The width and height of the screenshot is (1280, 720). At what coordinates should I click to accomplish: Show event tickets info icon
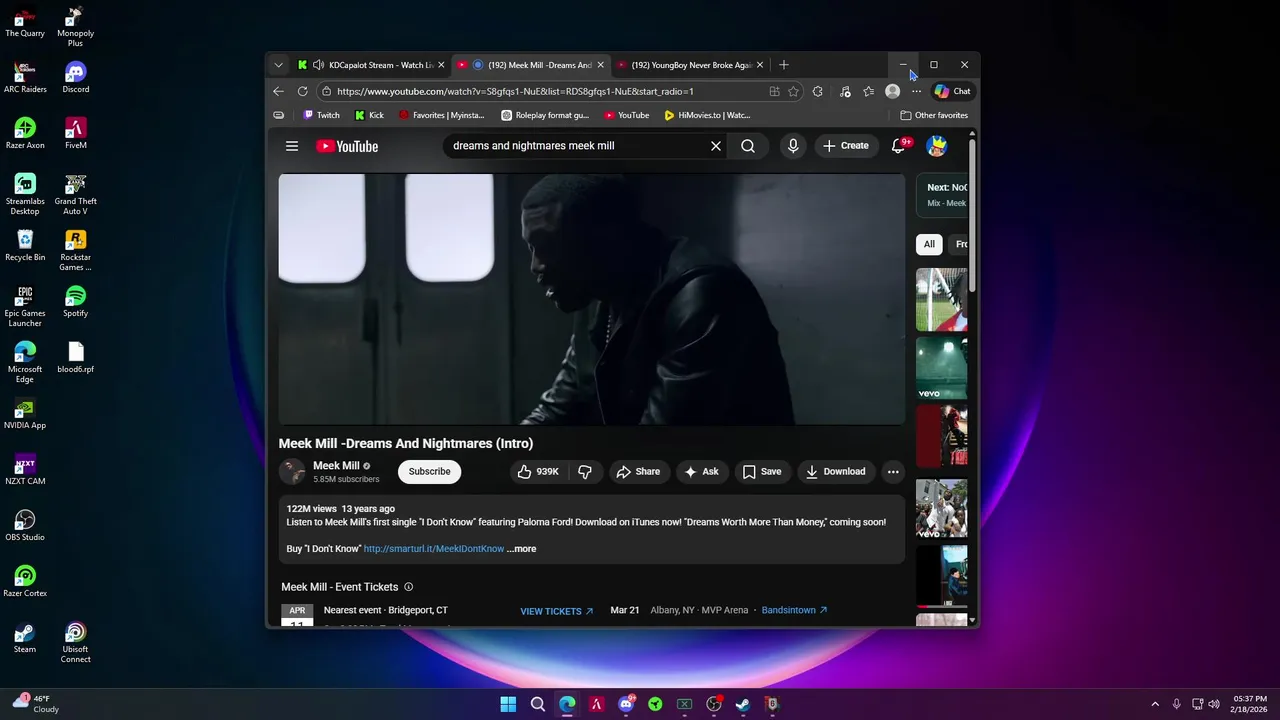pyautogui.click(x=408, y=587)
